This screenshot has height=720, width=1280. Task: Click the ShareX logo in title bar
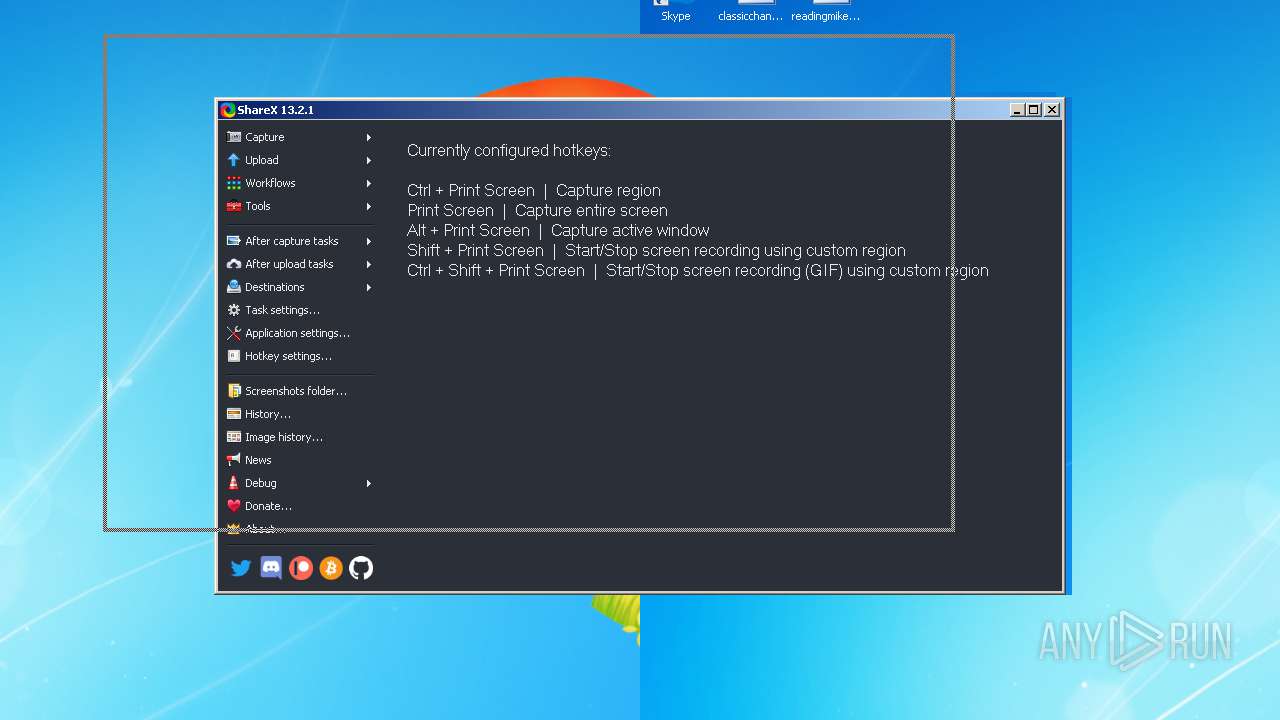tap(228, 110)
